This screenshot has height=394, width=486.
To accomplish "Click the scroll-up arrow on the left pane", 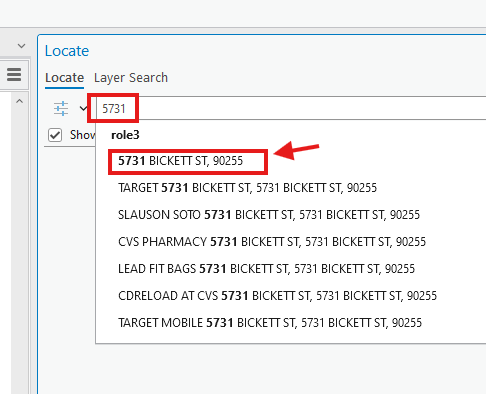I will (x=20, y=101).
